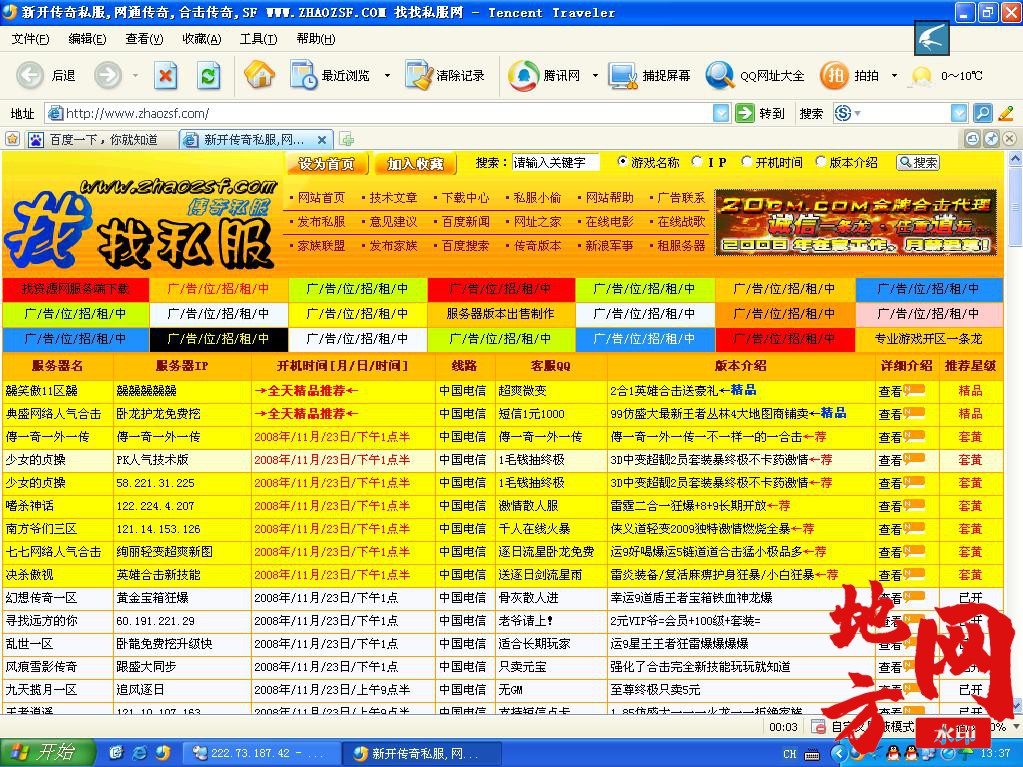The width and height of the screenshot is (1023, 767).
Task: Click the Back arrow icon
Action: point(30,76)
